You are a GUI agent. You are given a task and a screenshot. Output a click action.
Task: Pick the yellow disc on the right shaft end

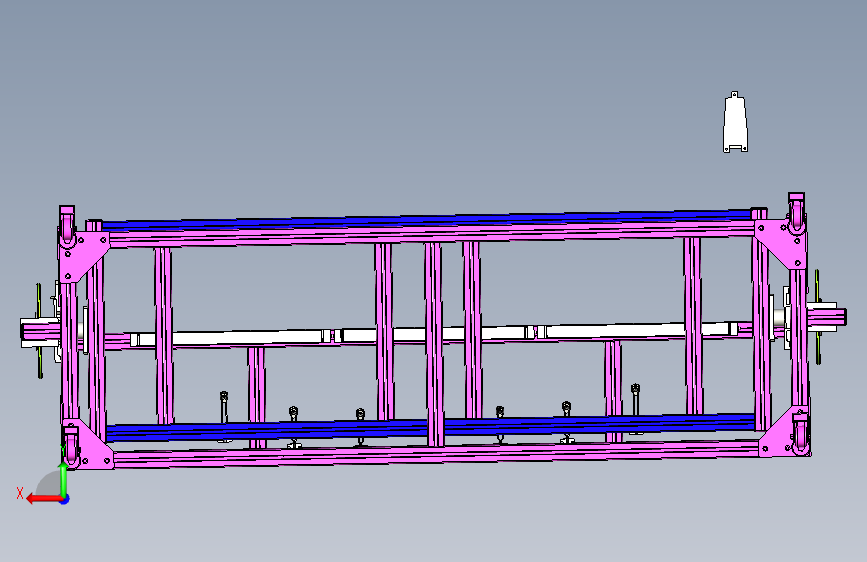click(818, 317)
